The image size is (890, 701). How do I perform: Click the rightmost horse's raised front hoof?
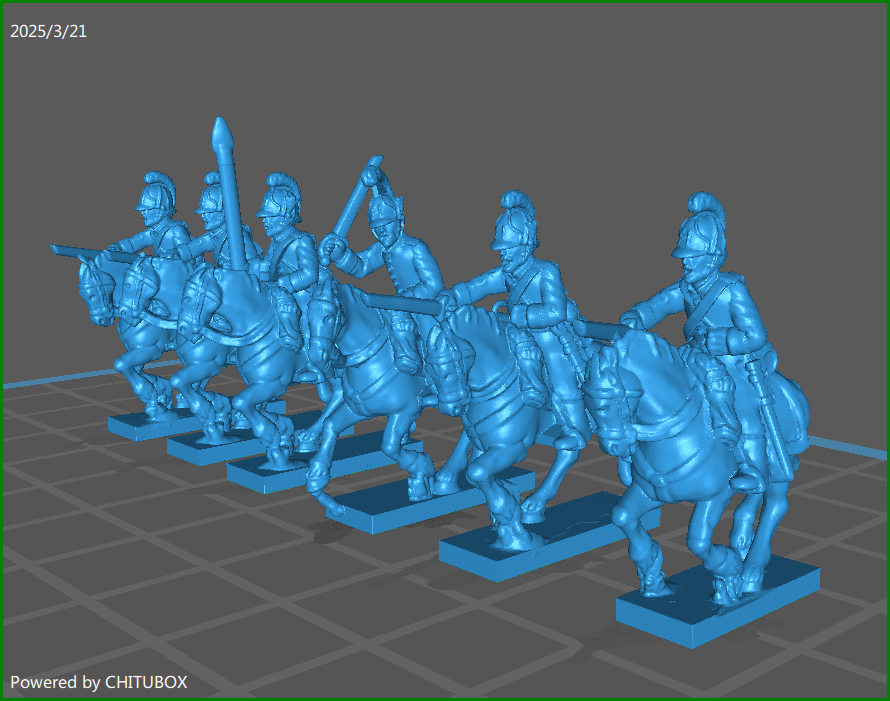click(654, 582)
